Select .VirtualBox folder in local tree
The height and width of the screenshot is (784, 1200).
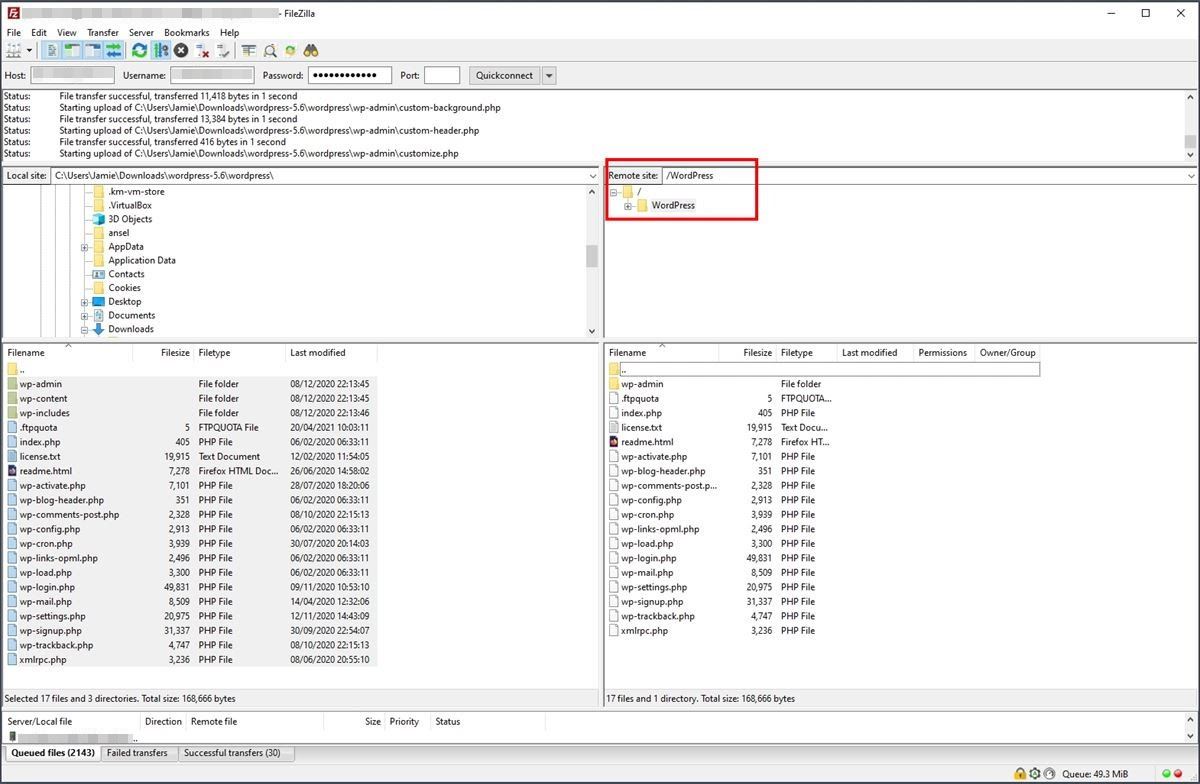[x=130, y=205]
